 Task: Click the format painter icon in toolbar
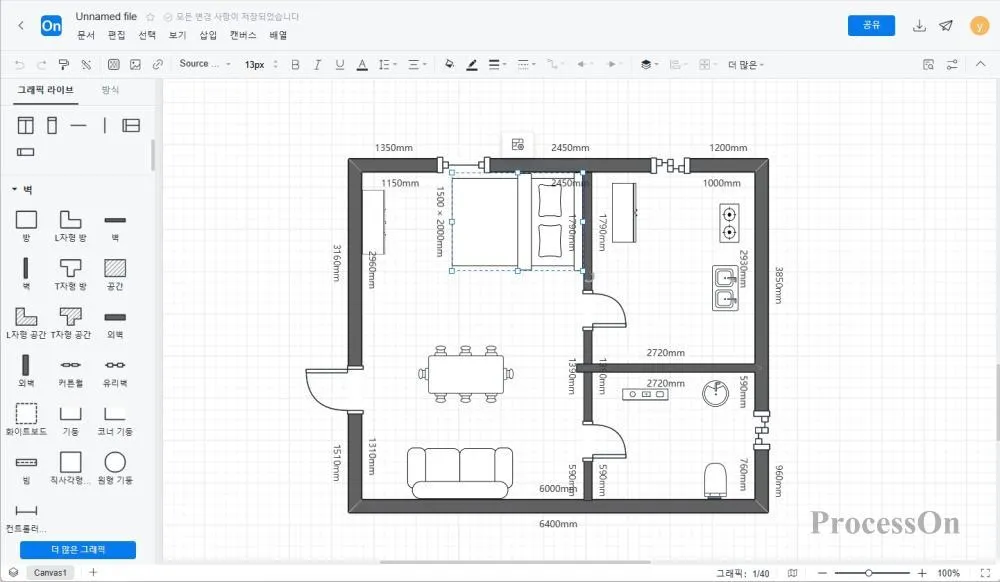(63, 64)
